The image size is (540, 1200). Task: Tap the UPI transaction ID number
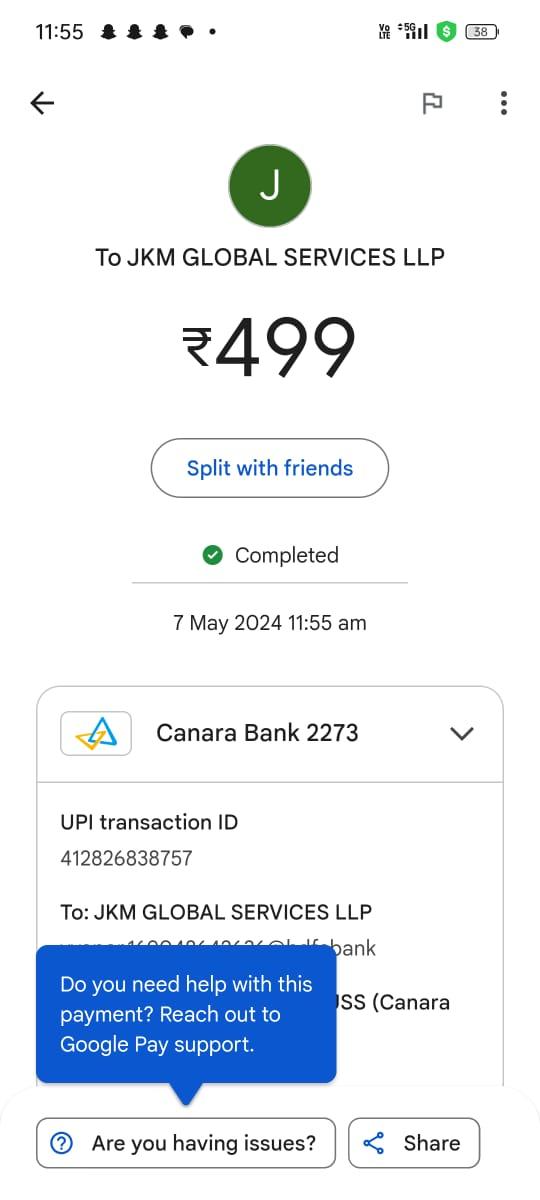click(126, 858)
